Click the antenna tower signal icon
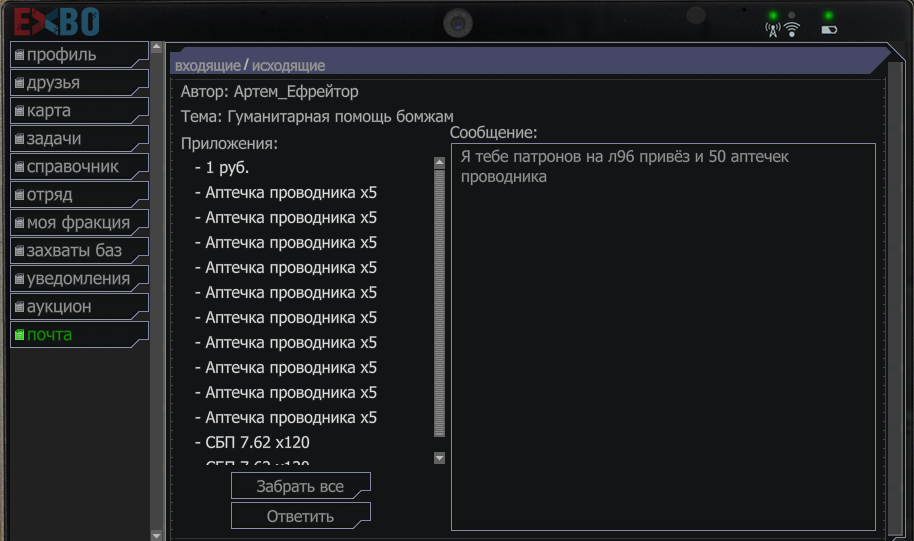The width and height of the screenshot is (914, 541). 773,30
